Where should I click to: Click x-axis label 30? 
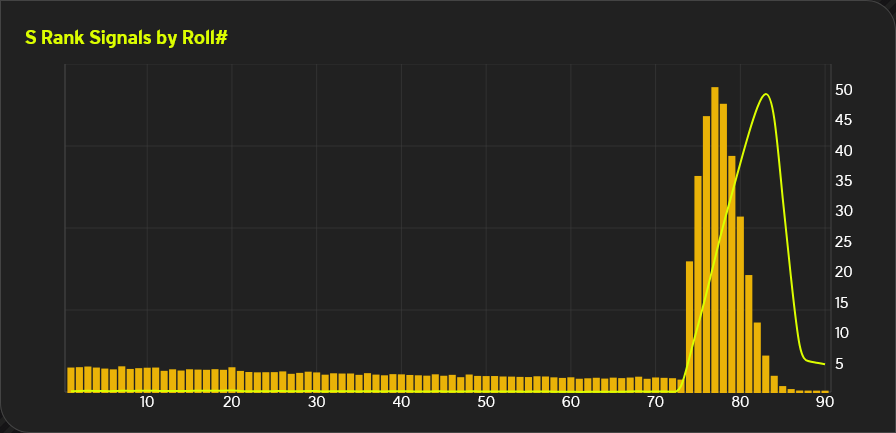316,402
